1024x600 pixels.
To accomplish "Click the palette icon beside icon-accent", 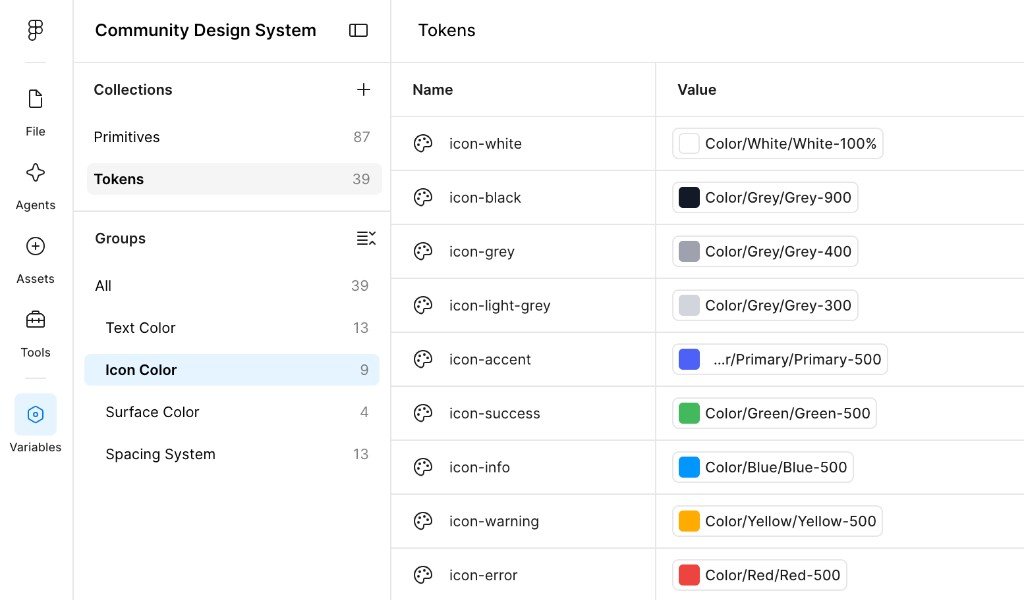I will pyautogui.click(x=423, y=359).
